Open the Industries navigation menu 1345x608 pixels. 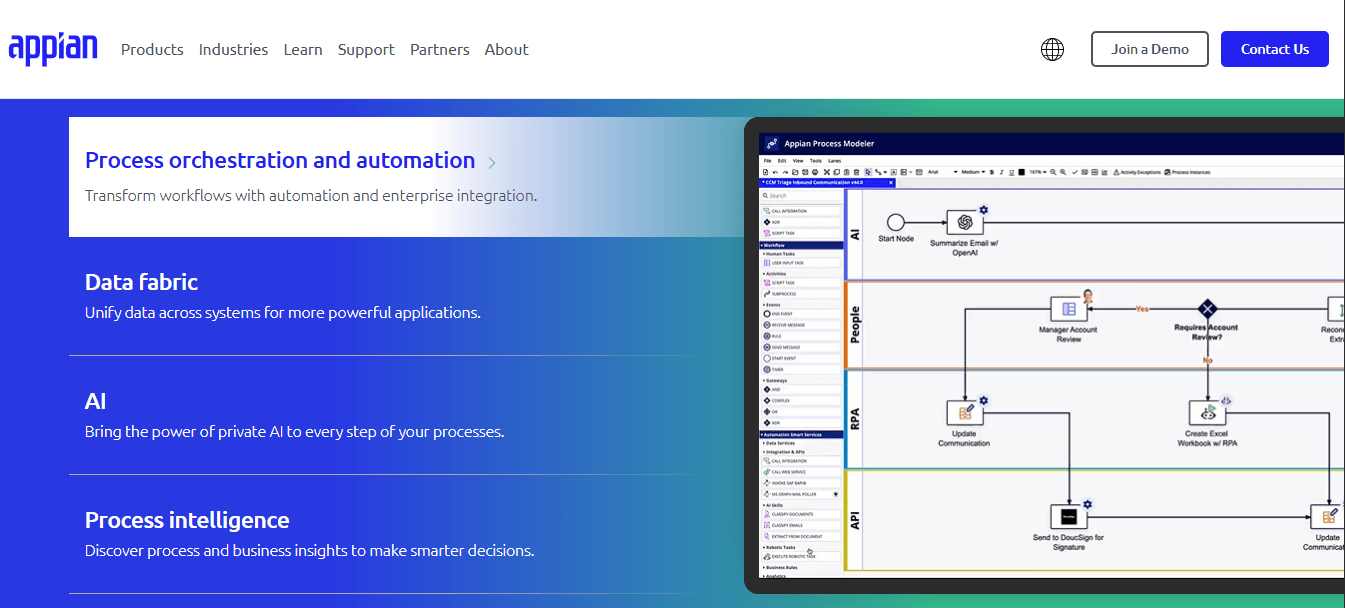pos(233,49)
